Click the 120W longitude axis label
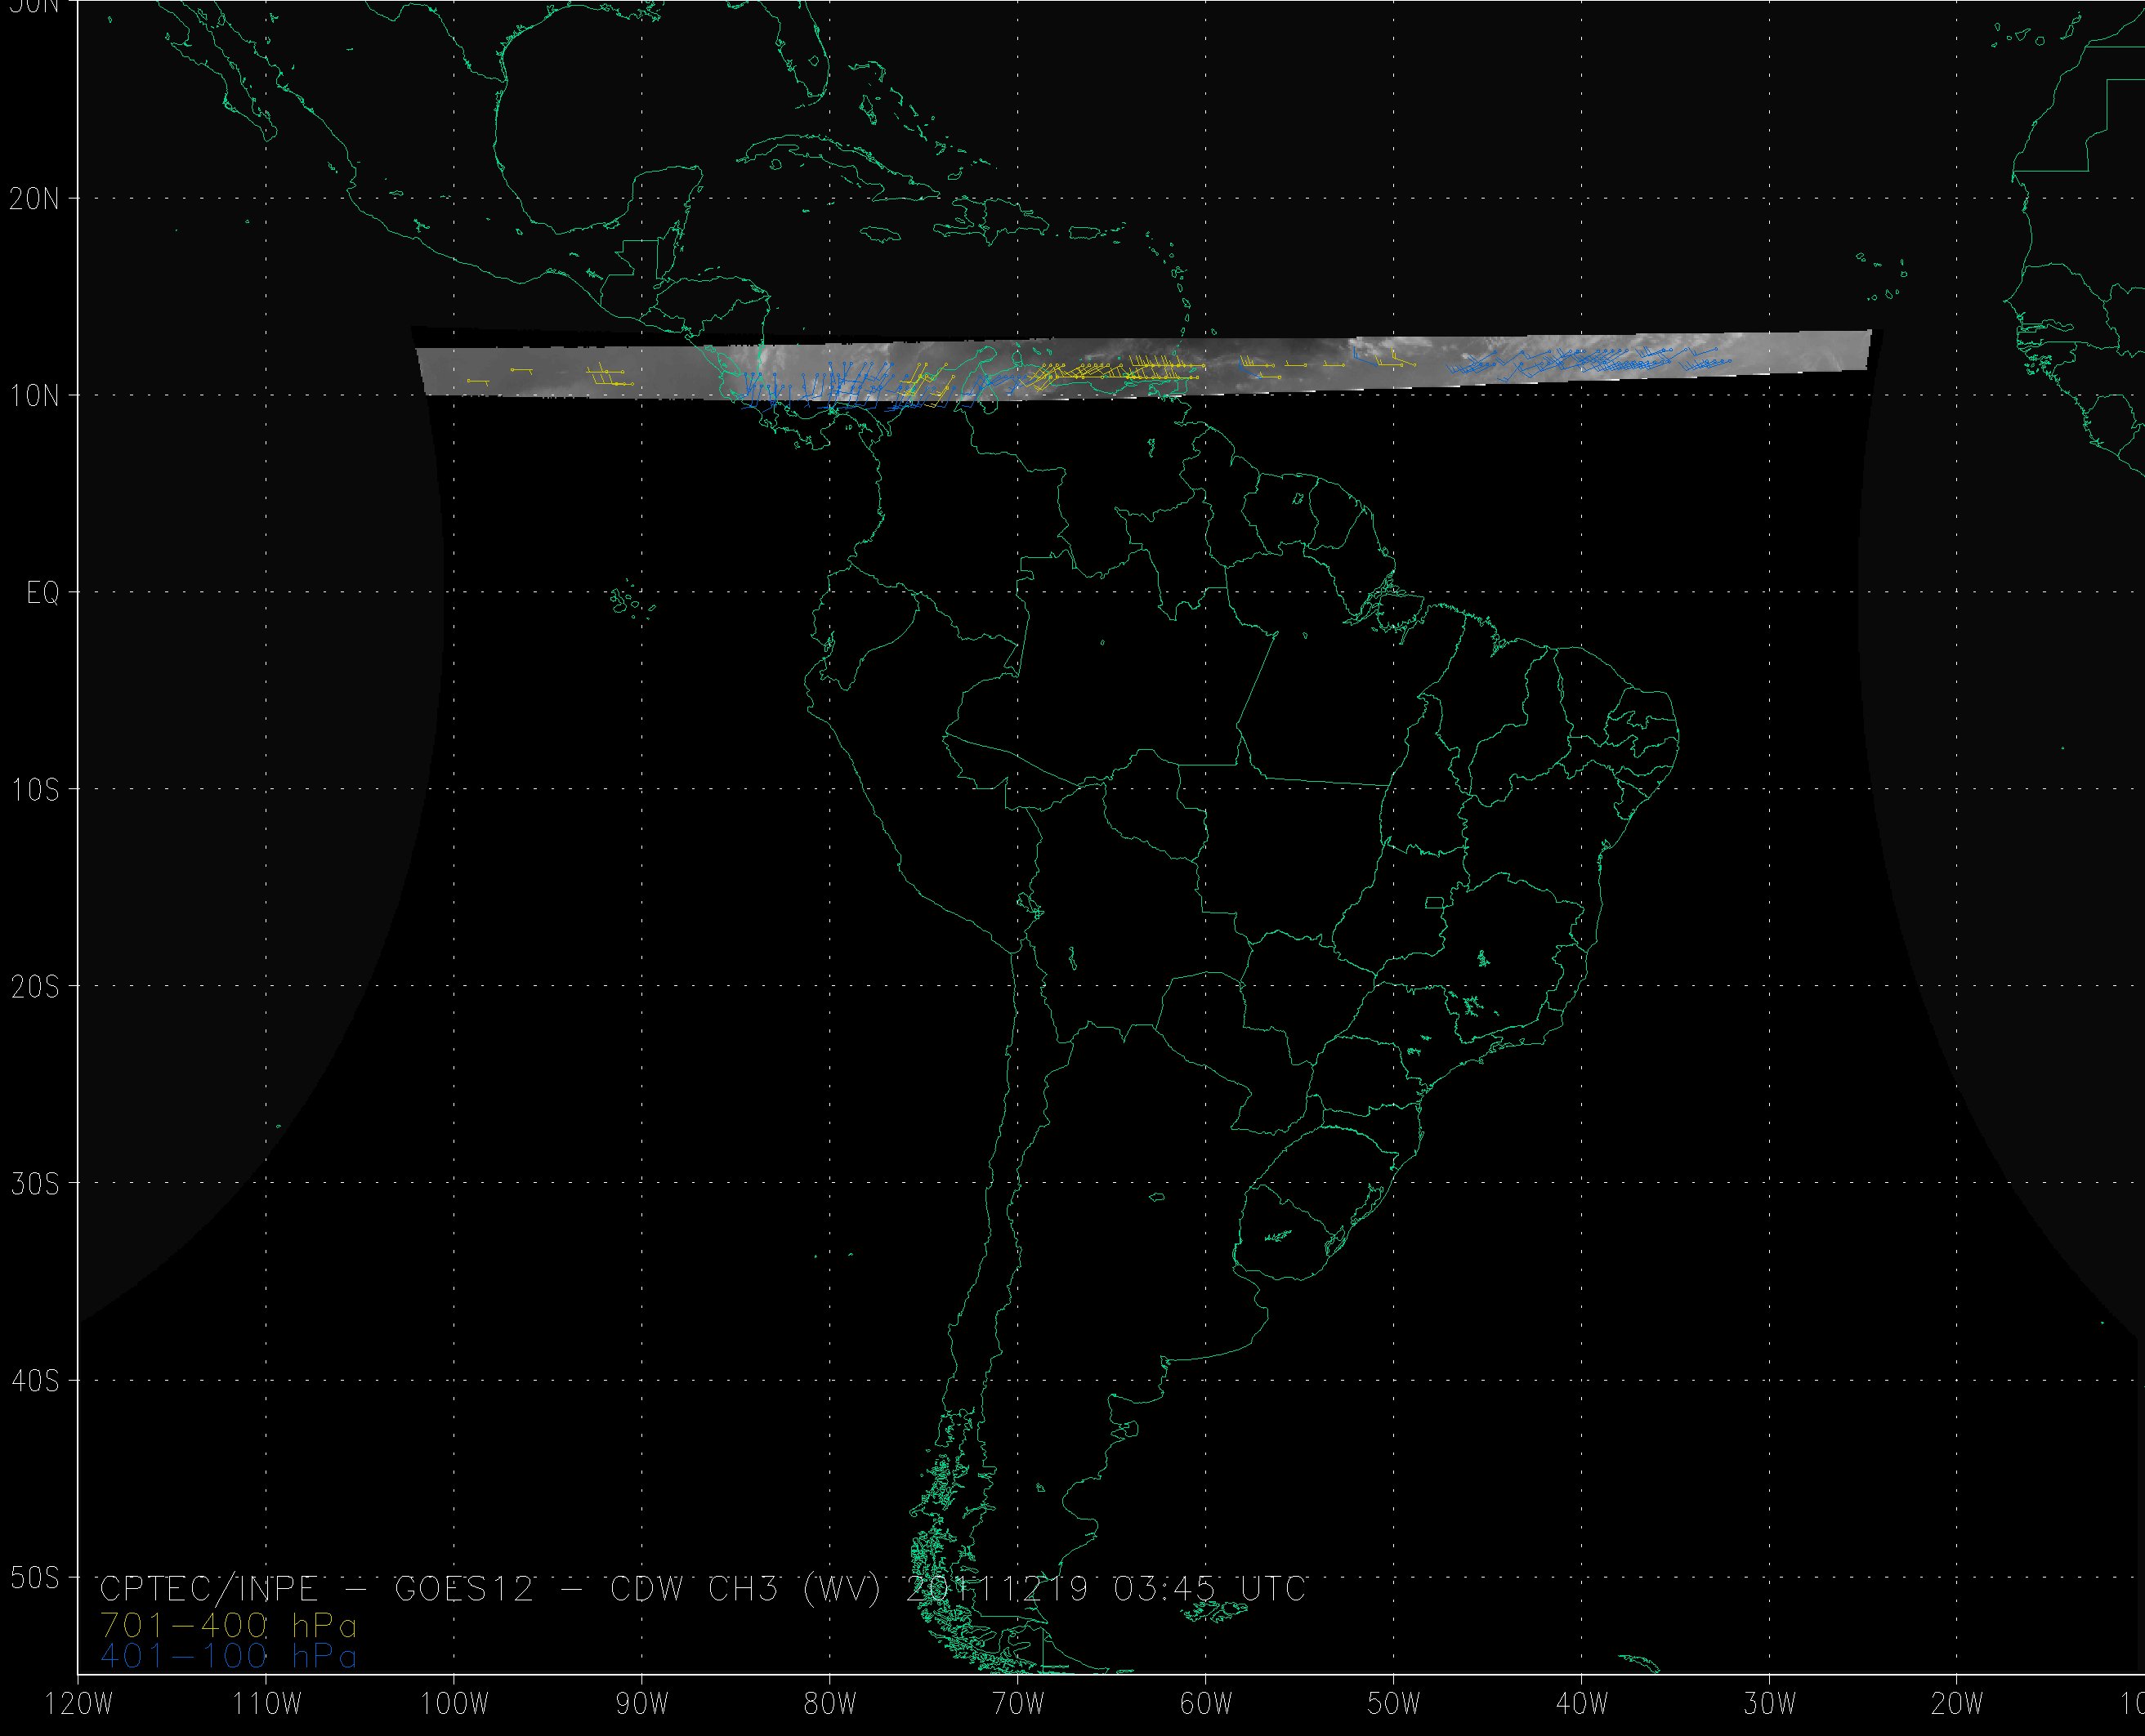This screenshot has height=1736, width=2145. pyautogui.click(x=80, y=1704)
